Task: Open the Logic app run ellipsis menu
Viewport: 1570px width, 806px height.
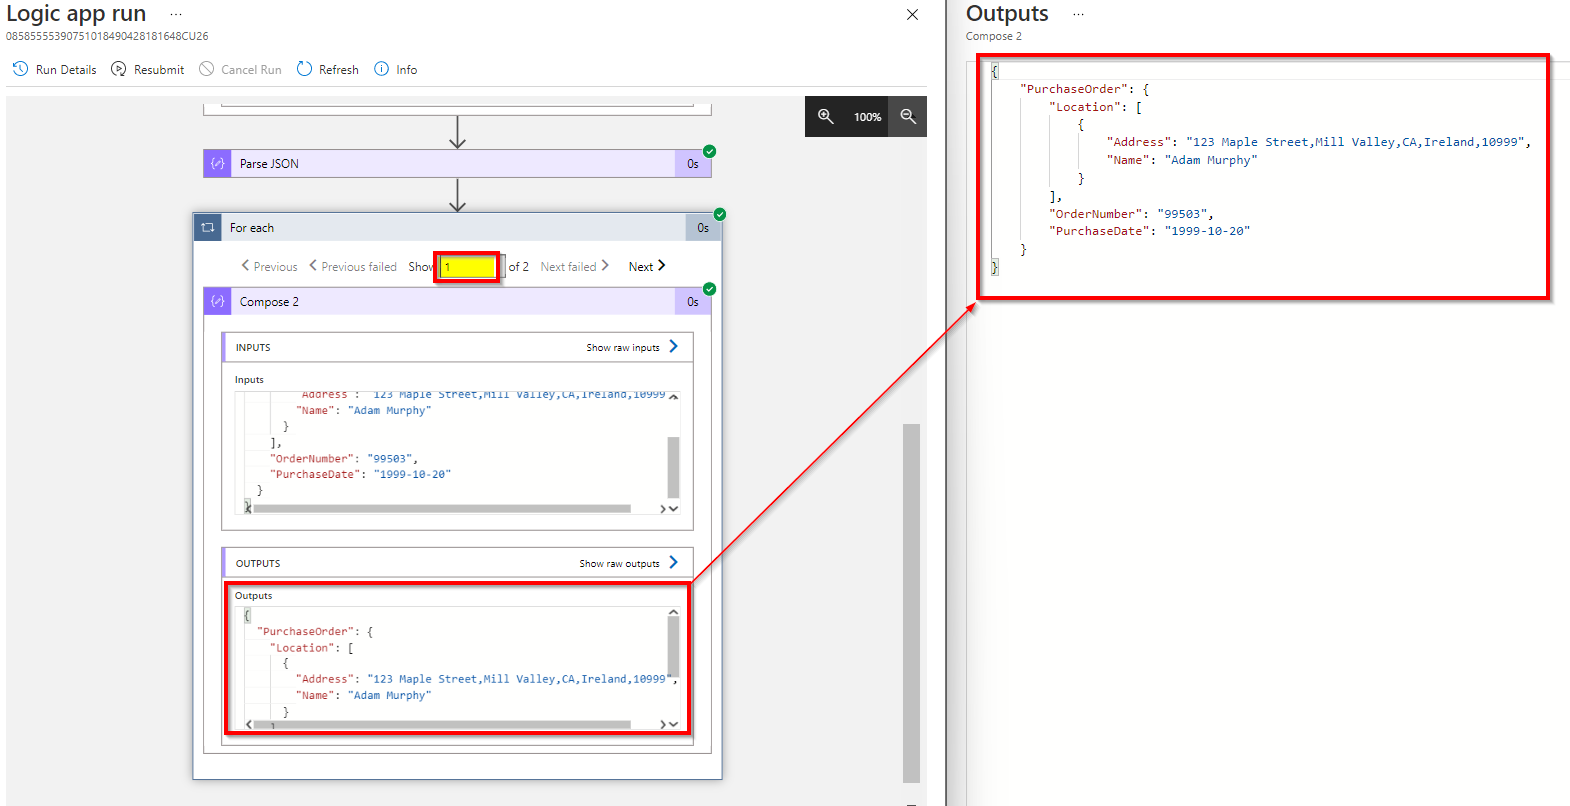Action: pyautogui.click(x=176, y=15)
